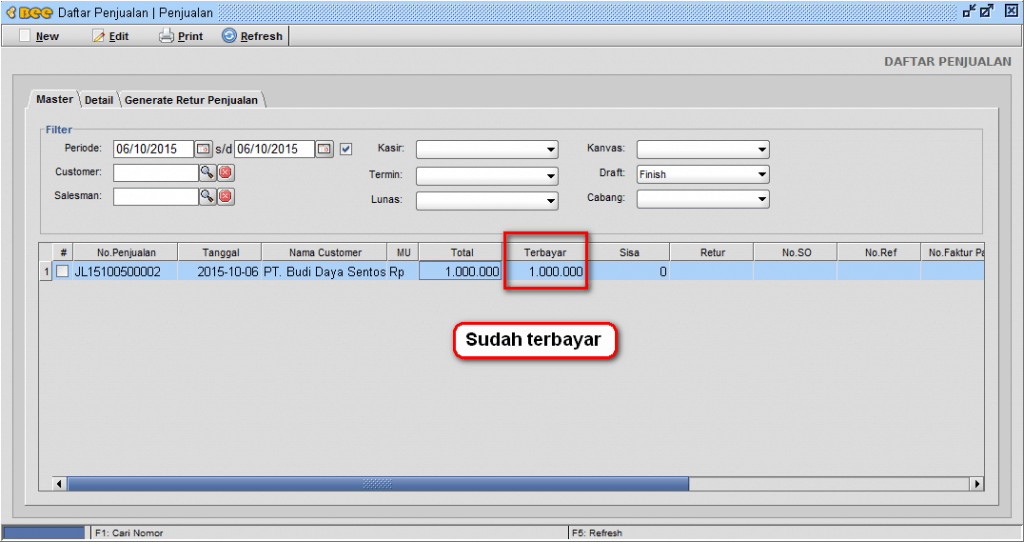Screen dimensions: 1024x542
Task: Click the Customer search magnifier icon
Action: point(207,172)
